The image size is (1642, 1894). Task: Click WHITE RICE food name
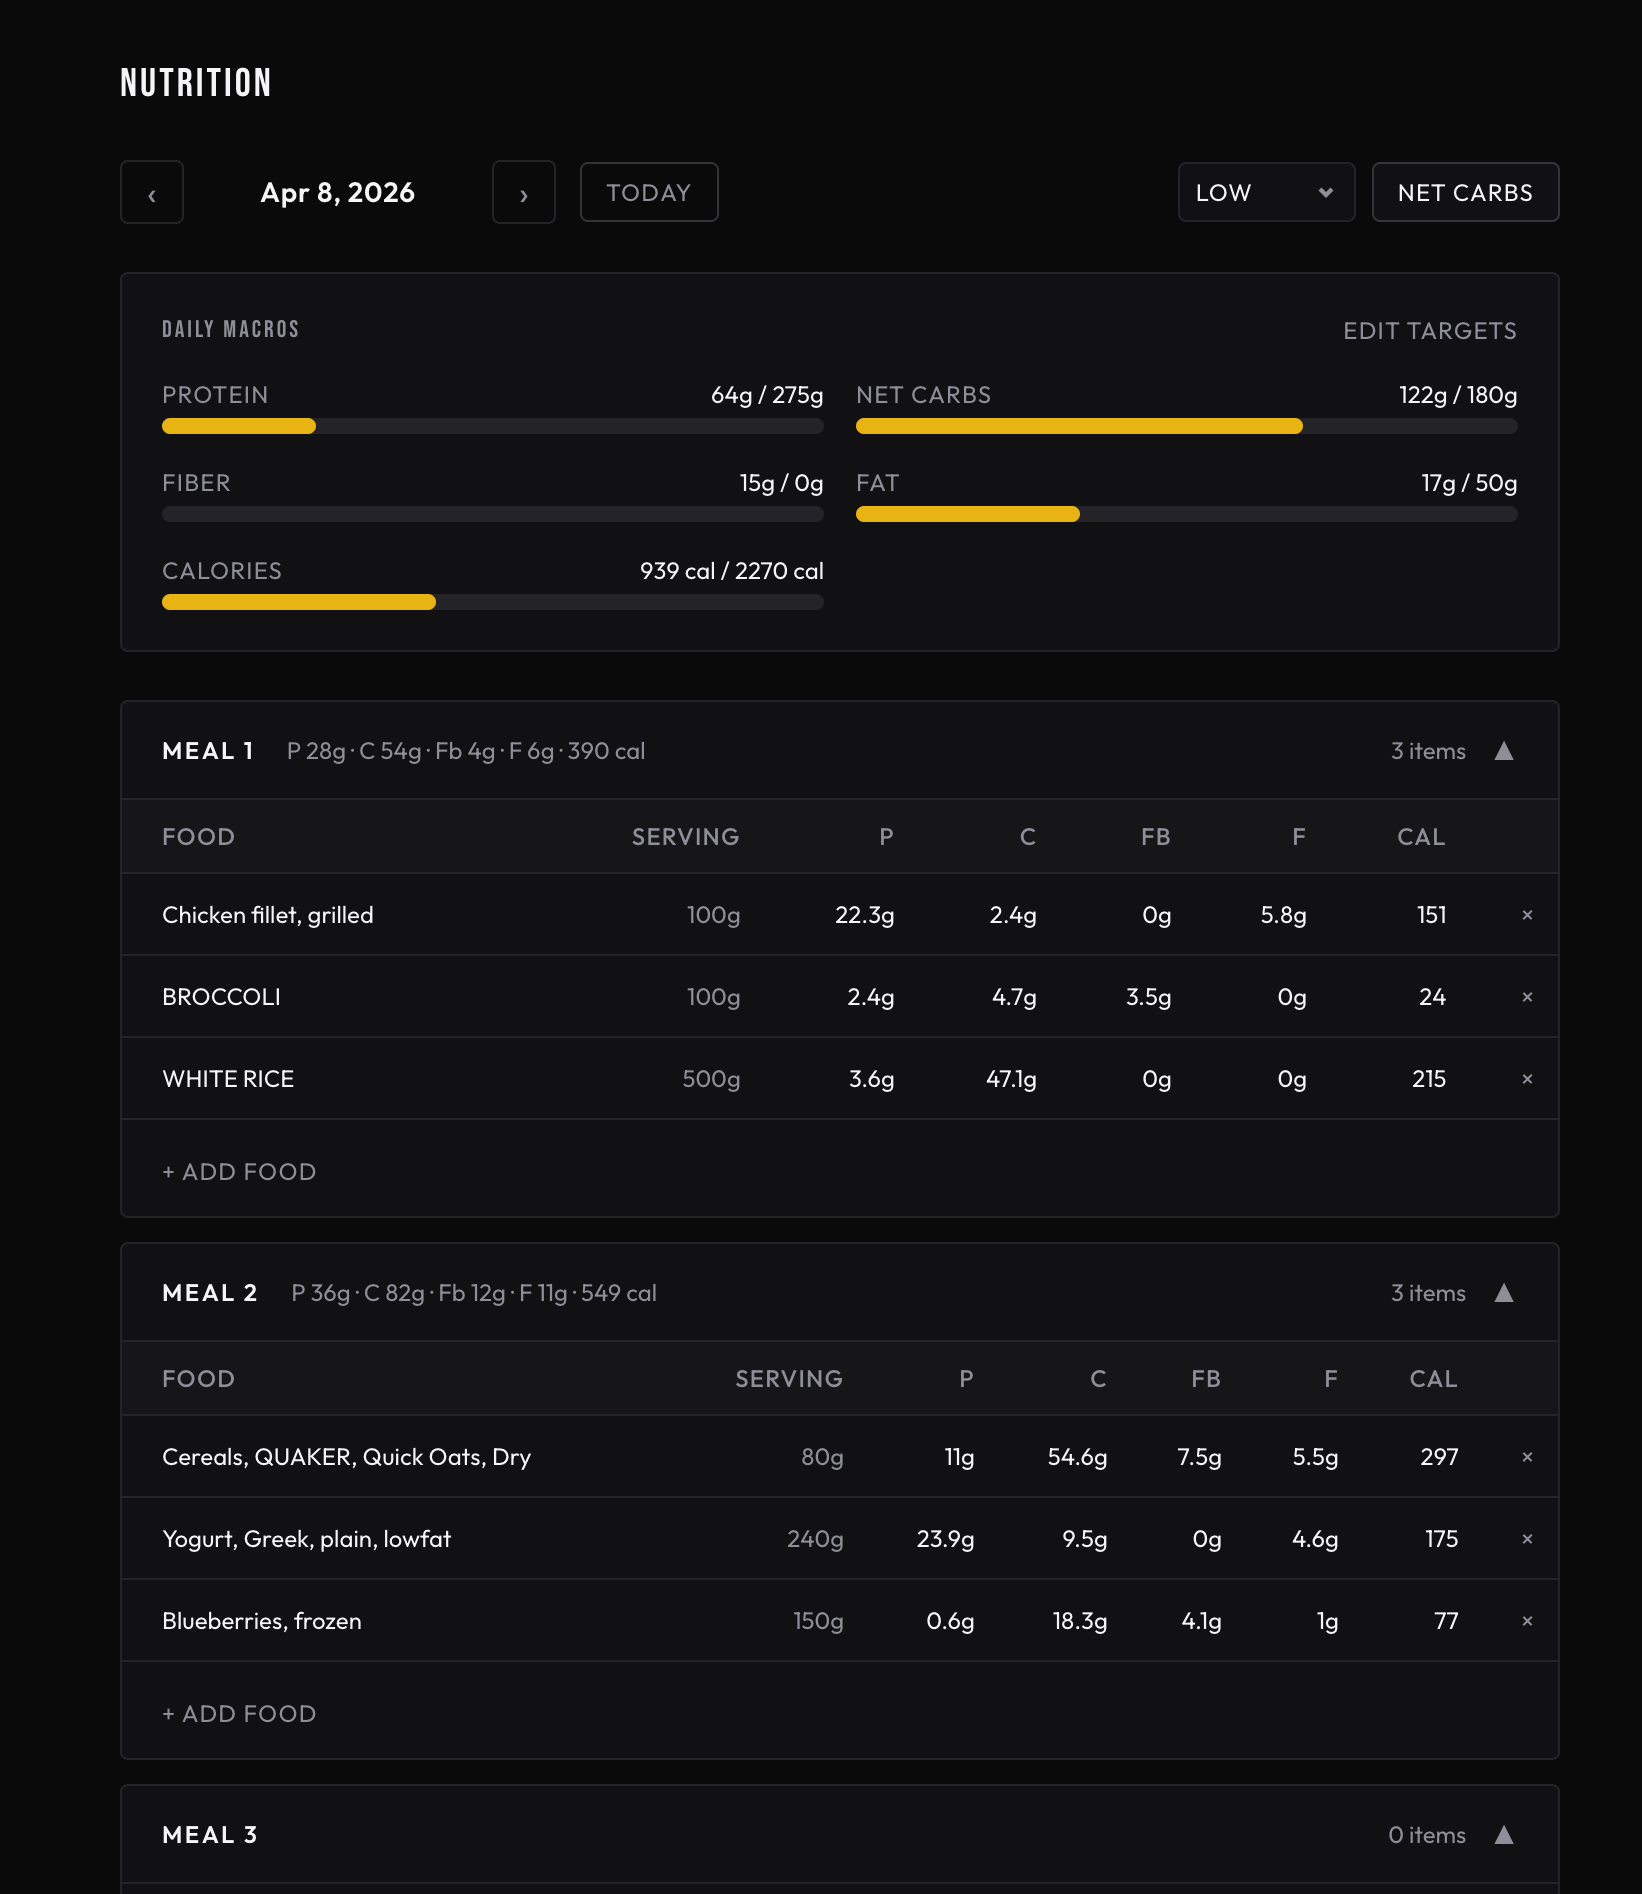pos(228,1079)
